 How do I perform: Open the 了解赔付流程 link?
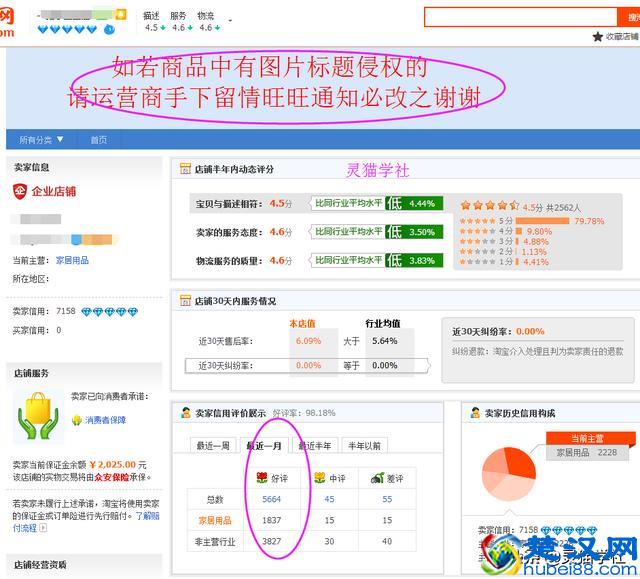click(x=86, y=521)
